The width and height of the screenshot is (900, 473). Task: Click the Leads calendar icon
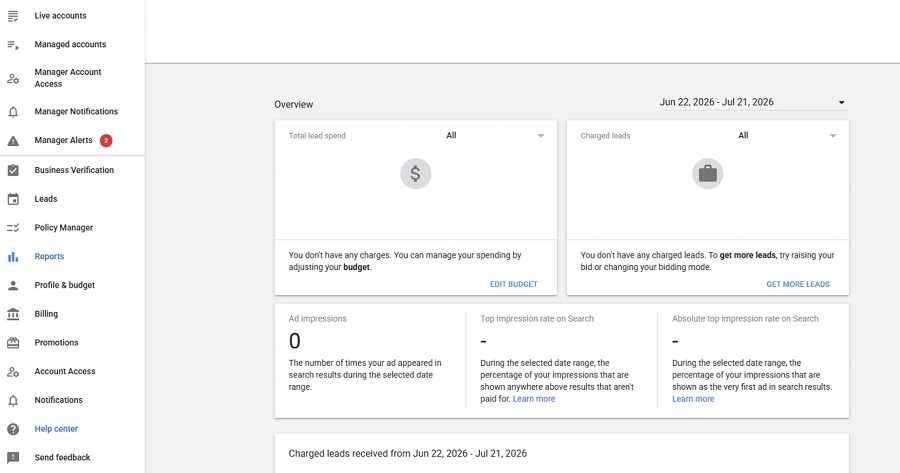tap(13, 199)
